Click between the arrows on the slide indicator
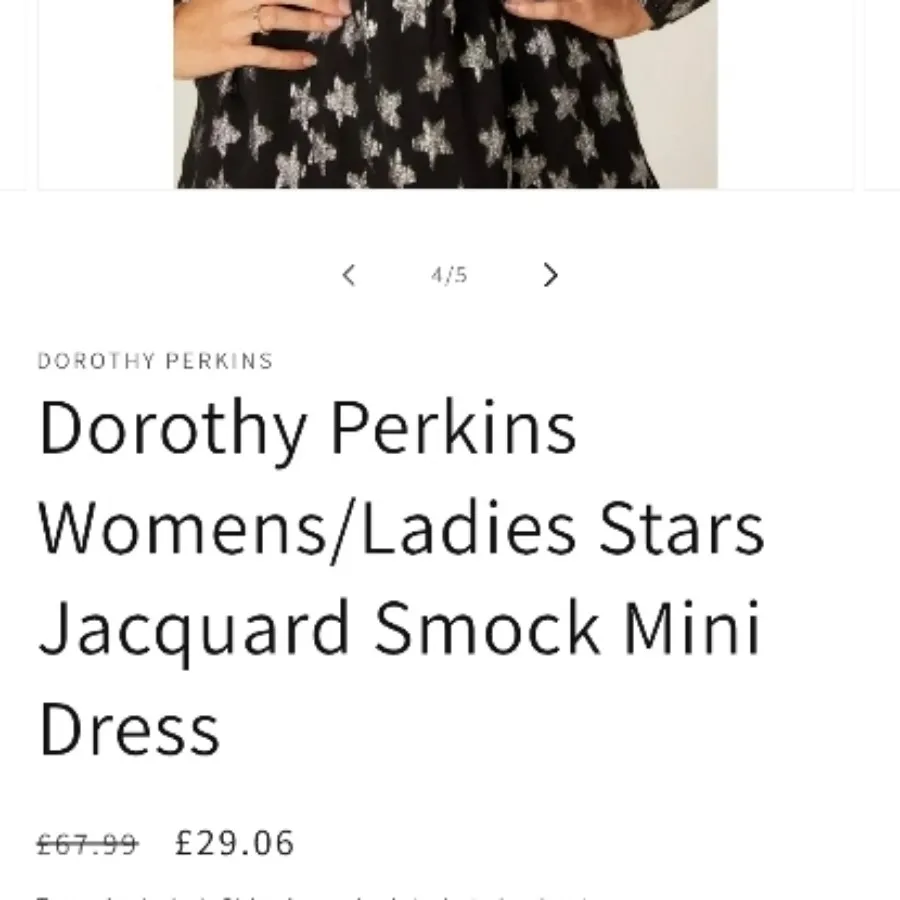The image size is (900, 900). pyautogui.click(x=448, y=275)
